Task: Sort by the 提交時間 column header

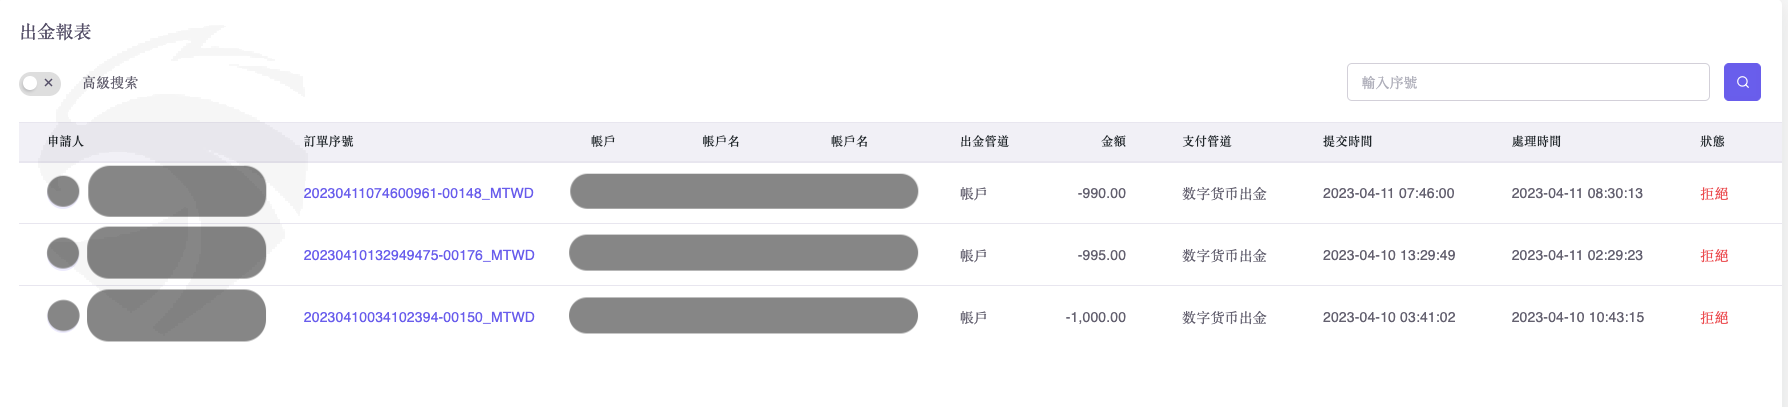Action: point(1347,141)
